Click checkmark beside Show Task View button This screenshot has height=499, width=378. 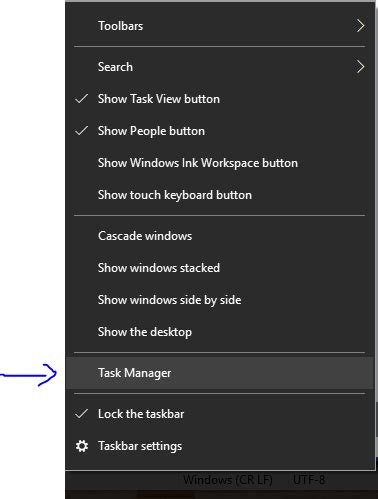point(82,99)
